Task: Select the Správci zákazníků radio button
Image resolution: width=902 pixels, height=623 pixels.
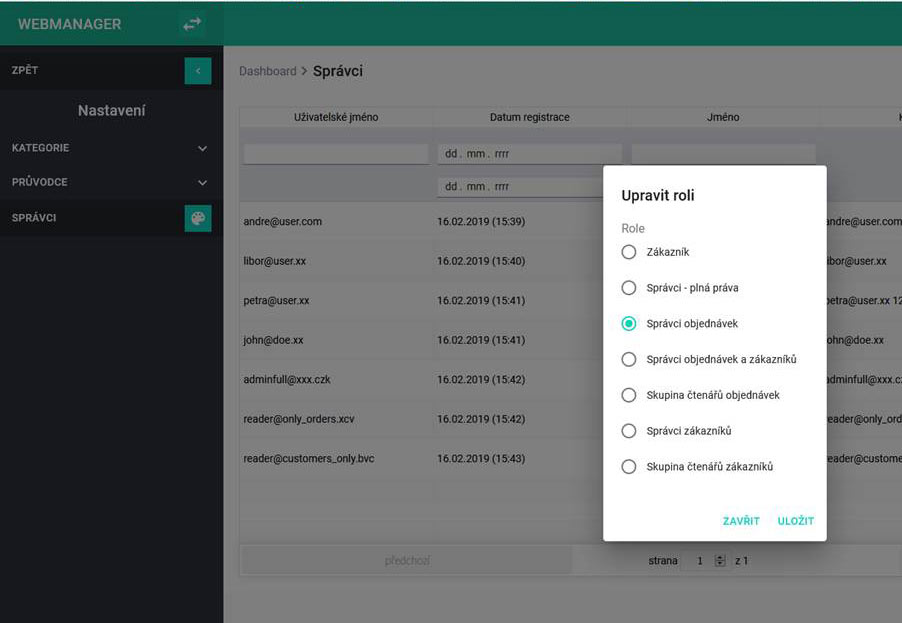Action: [x=629, y=431]
